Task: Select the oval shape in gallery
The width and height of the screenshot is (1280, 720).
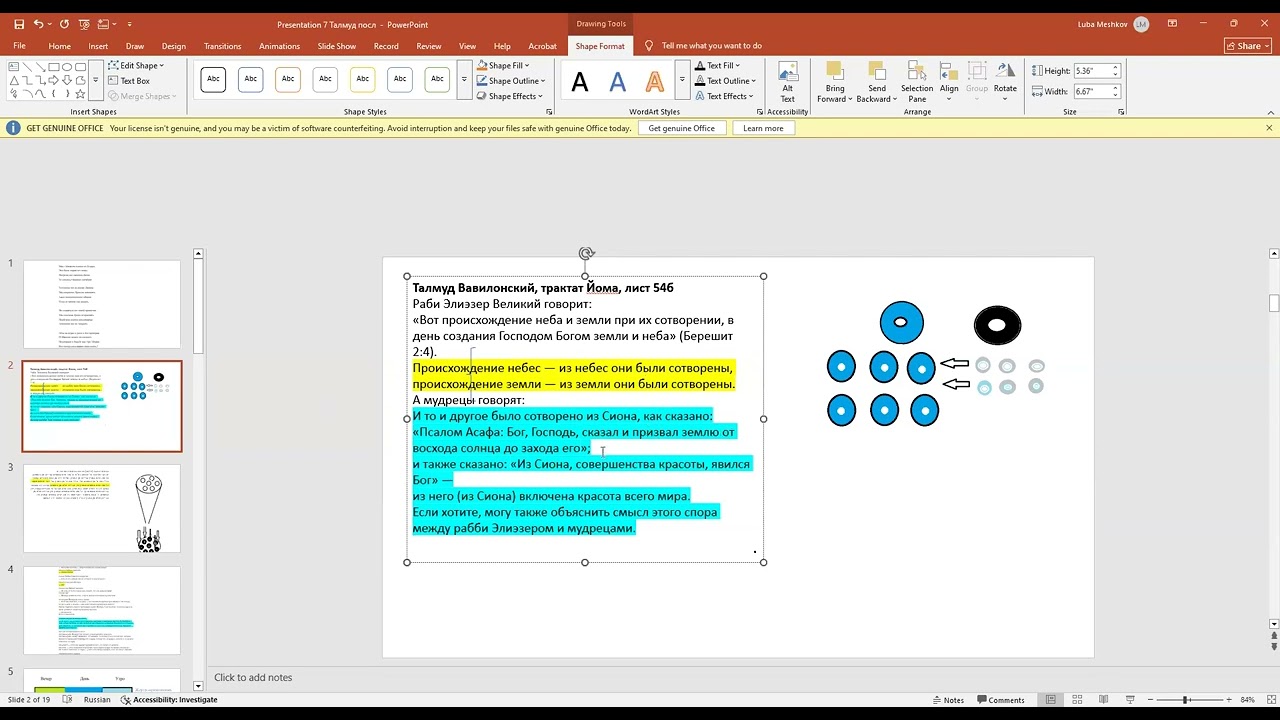Action: [66, 66]
